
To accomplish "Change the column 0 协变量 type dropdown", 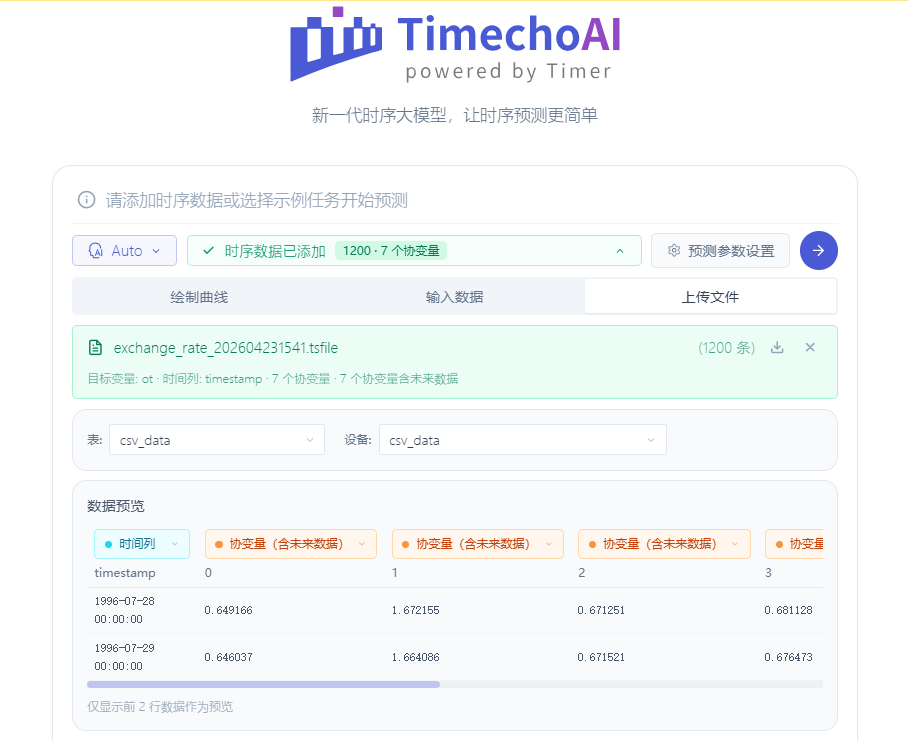I will coord(291,544).
